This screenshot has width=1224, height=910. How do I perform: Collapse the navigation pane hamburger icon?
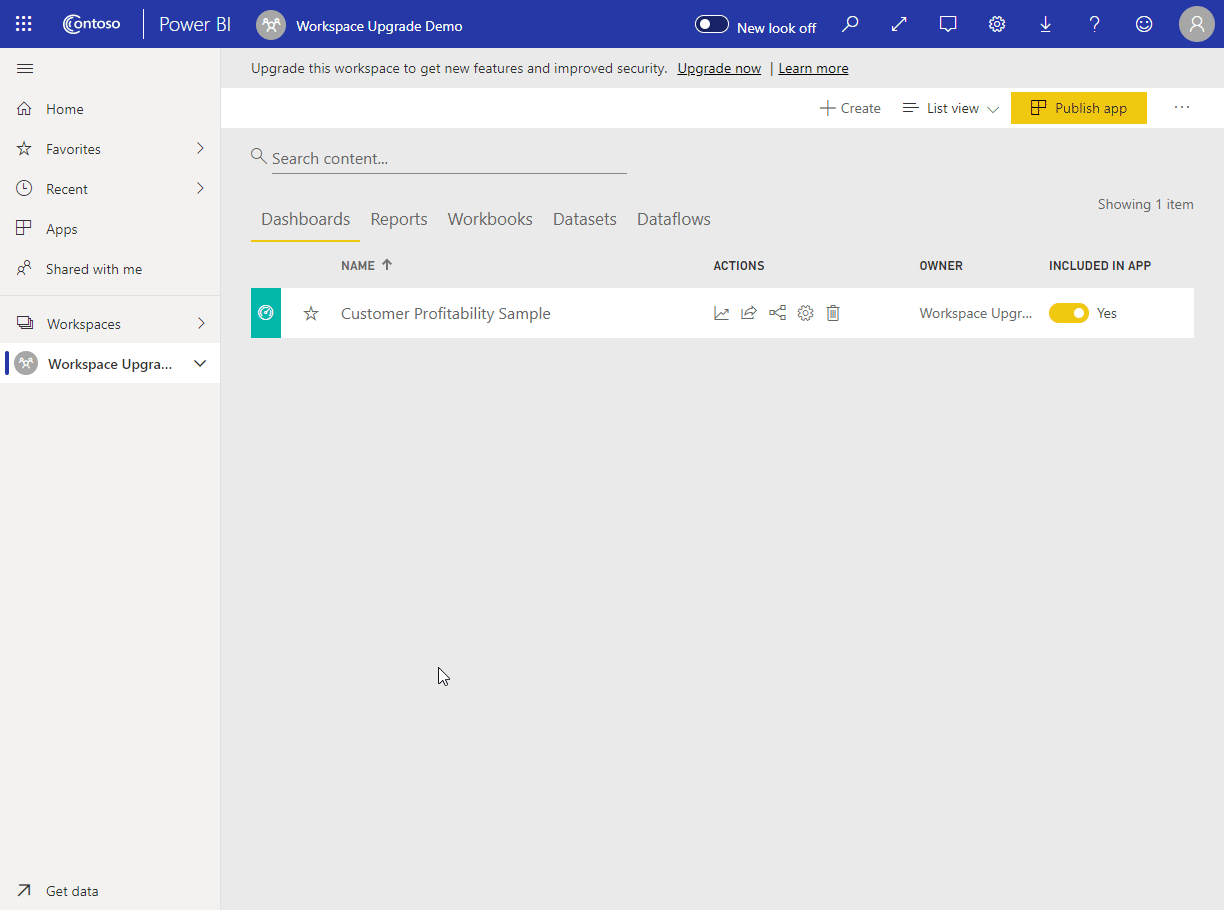tap(25, 68)
